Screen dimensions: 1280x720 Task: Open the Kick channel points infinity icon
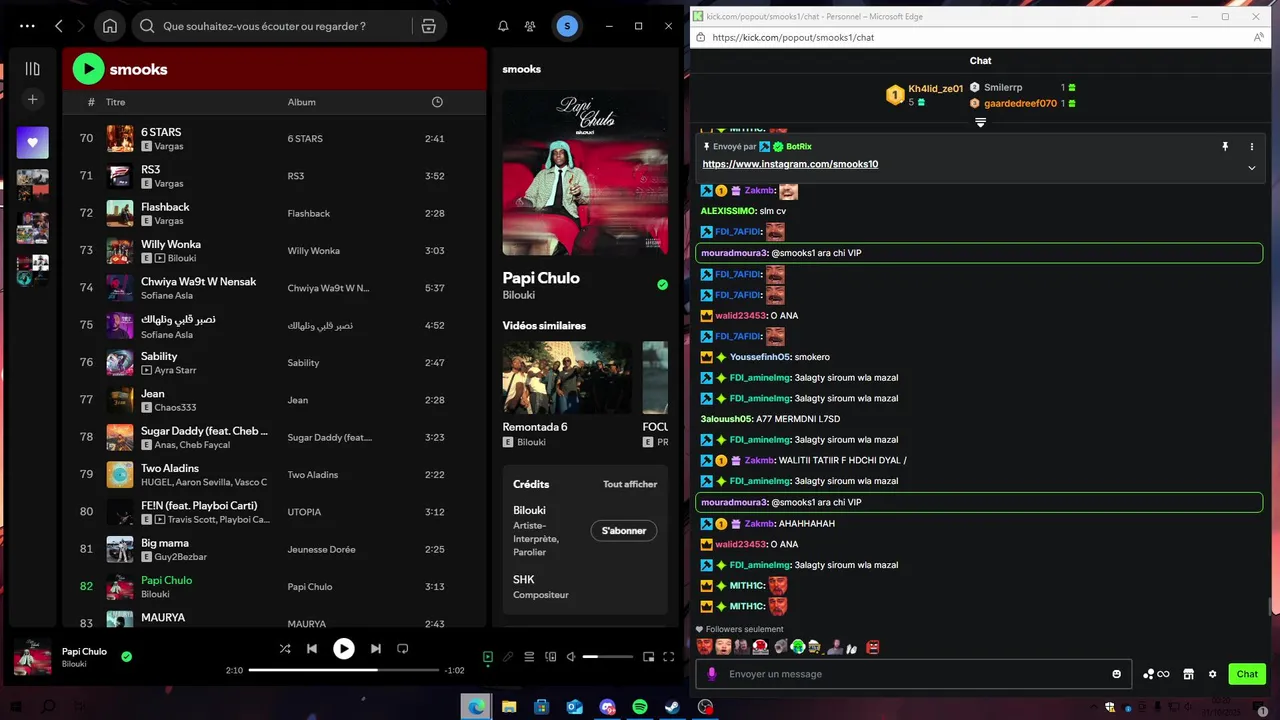click(x=1157, y=674)
